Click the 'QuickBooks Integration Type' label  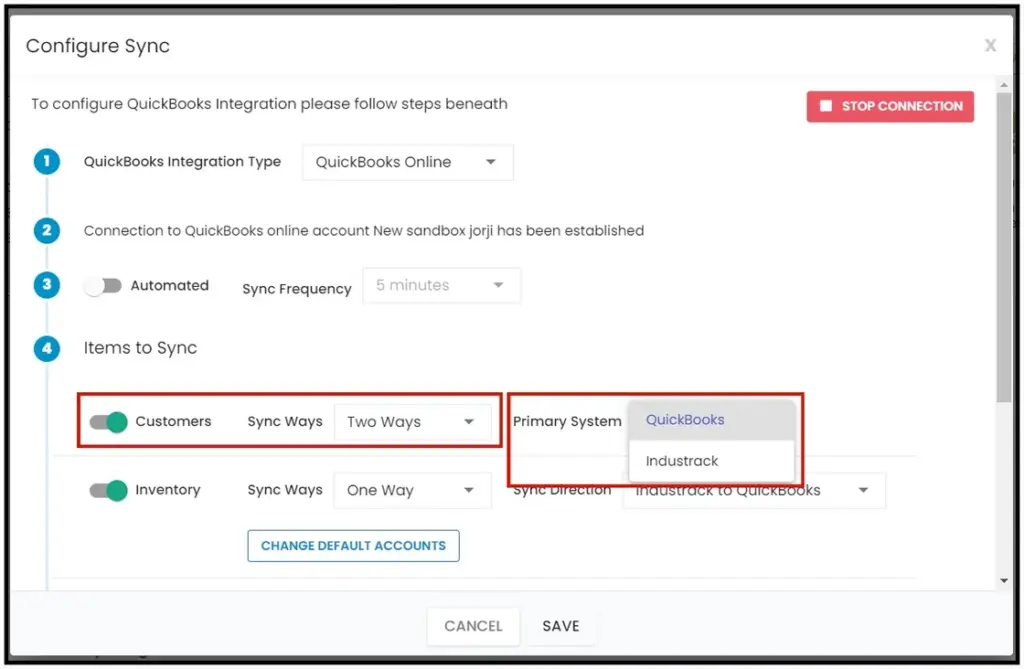pos(182,161)
